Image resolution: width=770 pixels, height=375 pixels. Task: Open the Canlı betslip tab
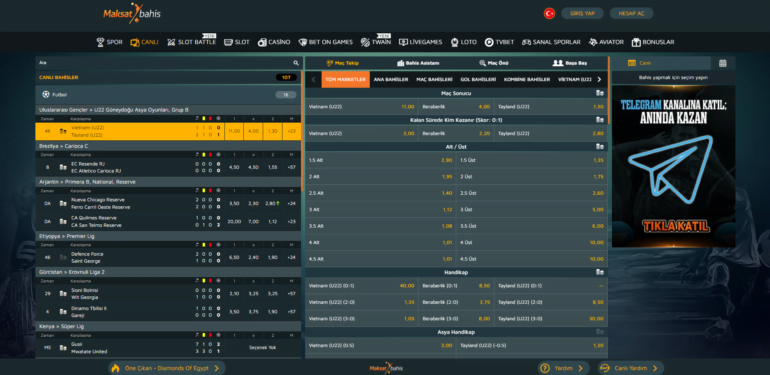(661, 63)
